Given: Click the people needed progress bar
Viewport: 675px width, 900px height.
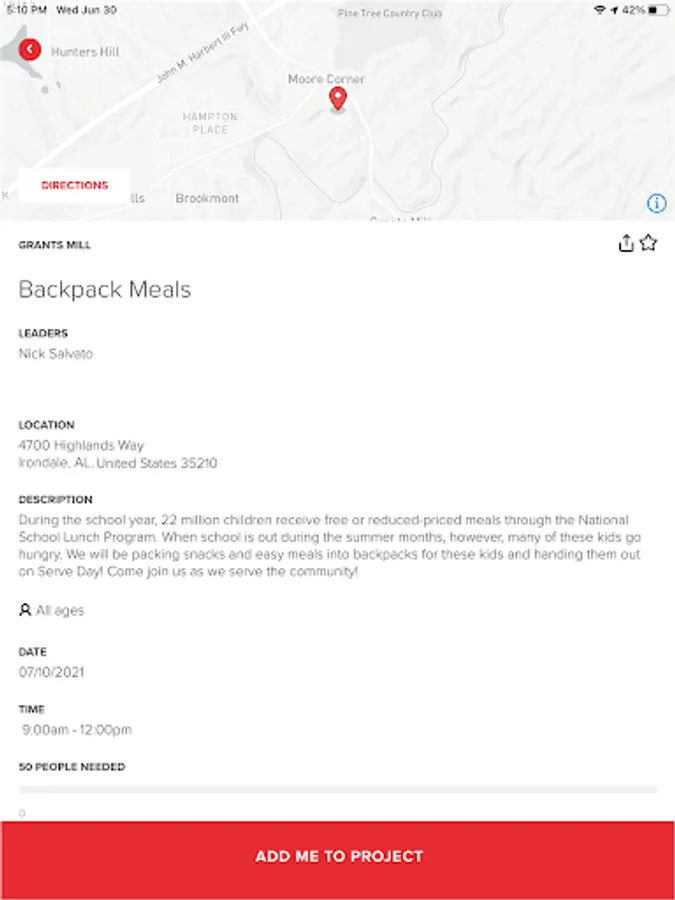Looking at the screenshot, I should click(338, 790).
